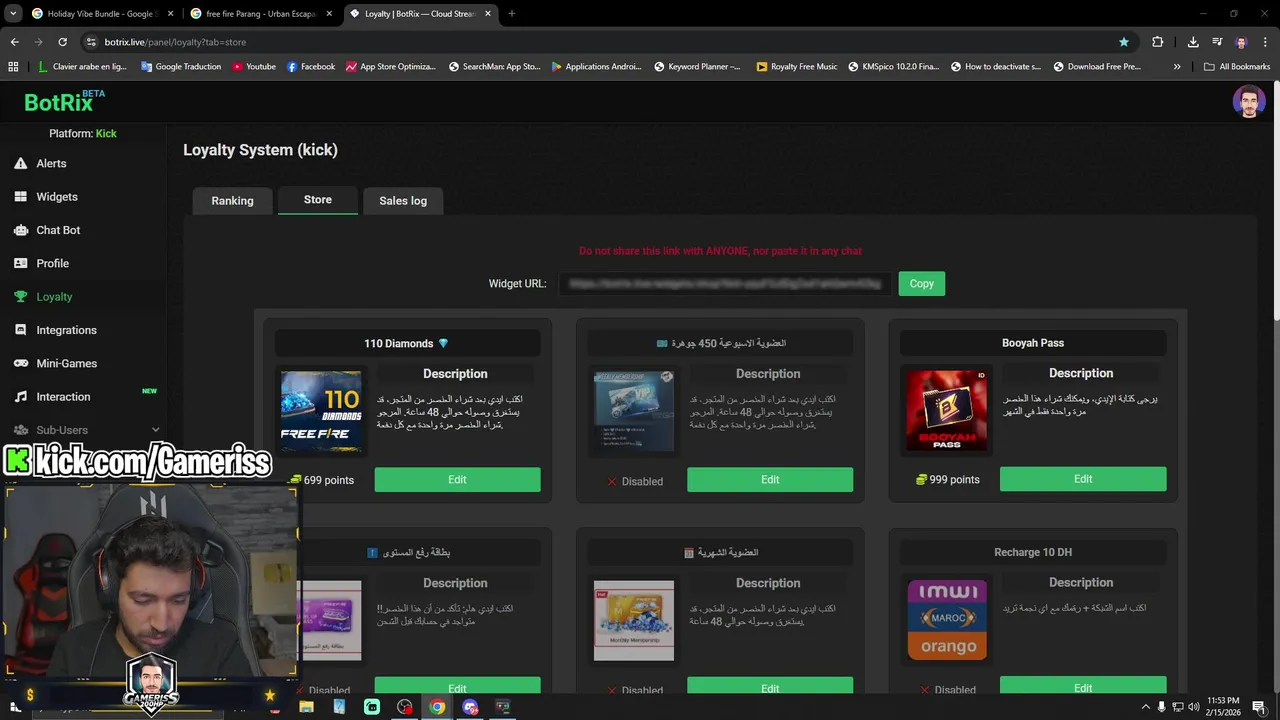Viewport: 1280px width, 720px height.
Task: Reload the botrix.live page
Action: click(x=62, y=42)
